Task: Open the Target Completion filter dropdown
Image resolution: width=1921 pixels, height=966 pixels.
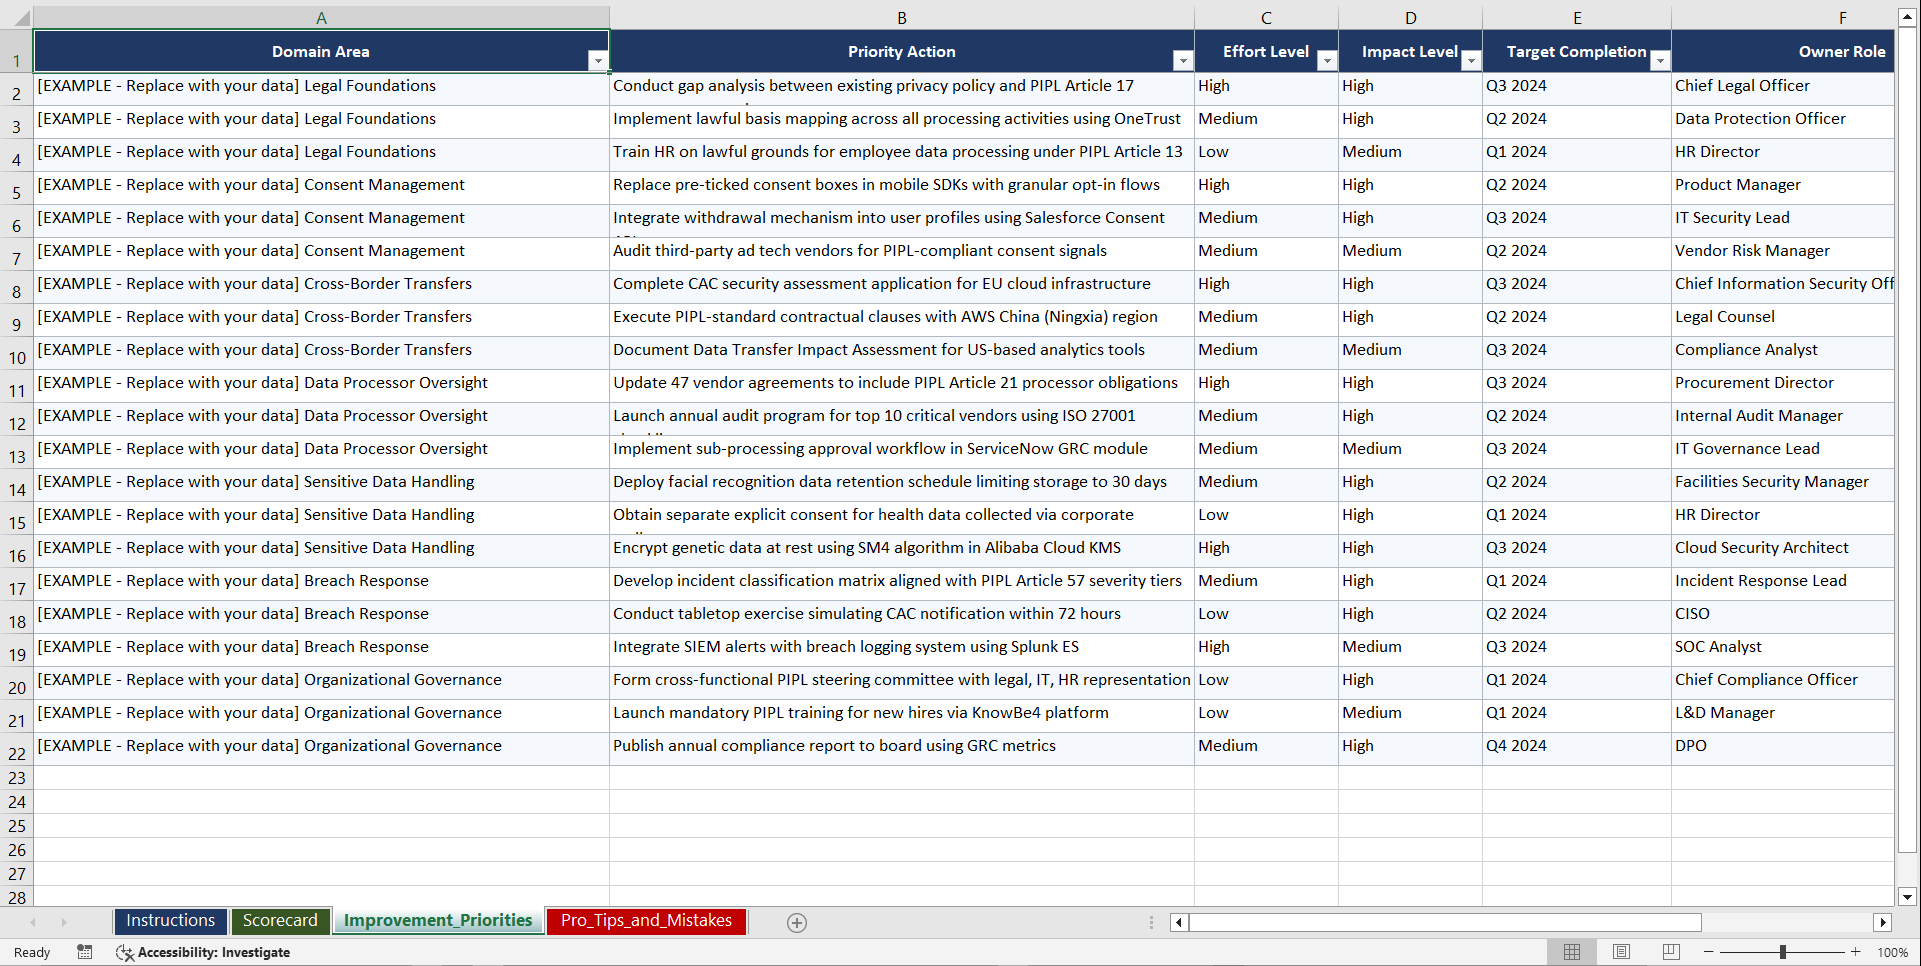Action: click(x=1661, y=61)
